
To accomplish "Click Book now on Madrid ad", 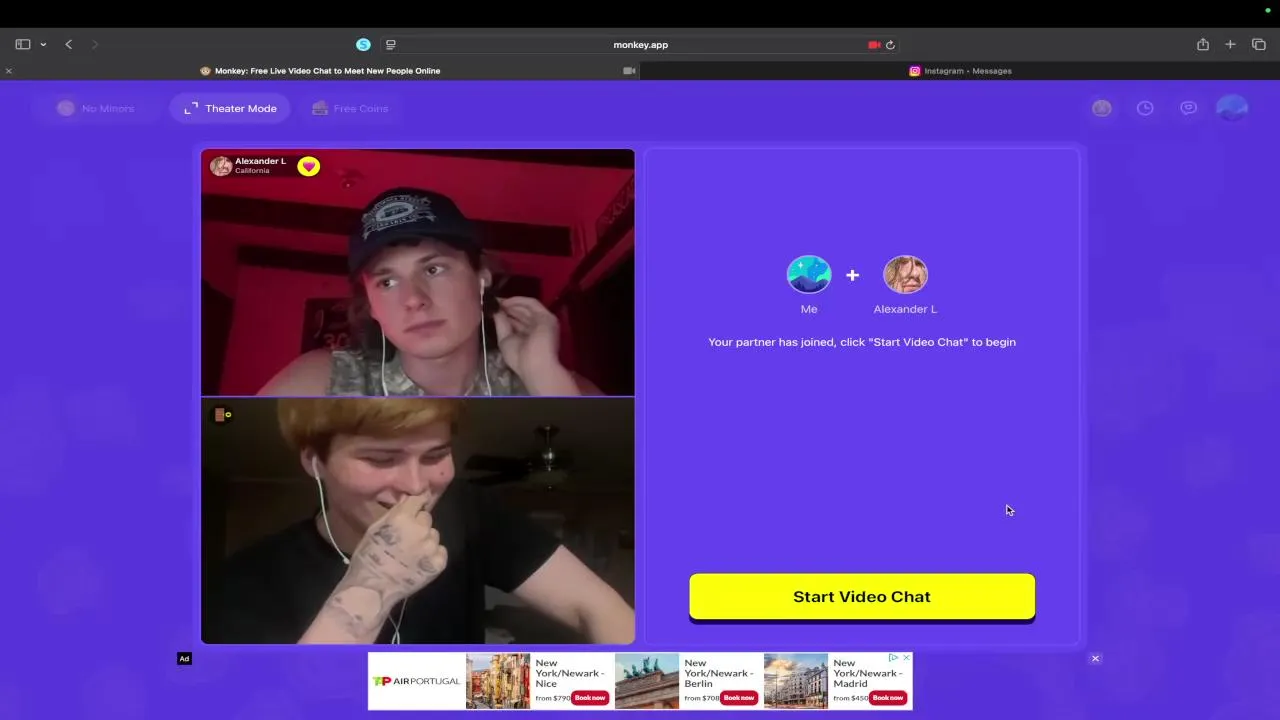I will click(x=887, y=698).
